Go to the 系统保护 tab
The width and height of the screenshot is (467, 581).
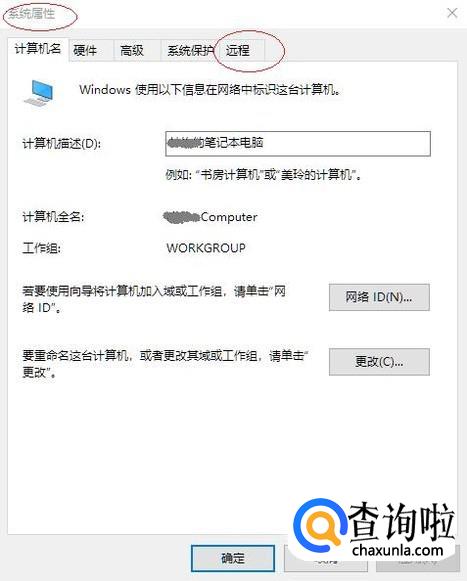point(191,50)
